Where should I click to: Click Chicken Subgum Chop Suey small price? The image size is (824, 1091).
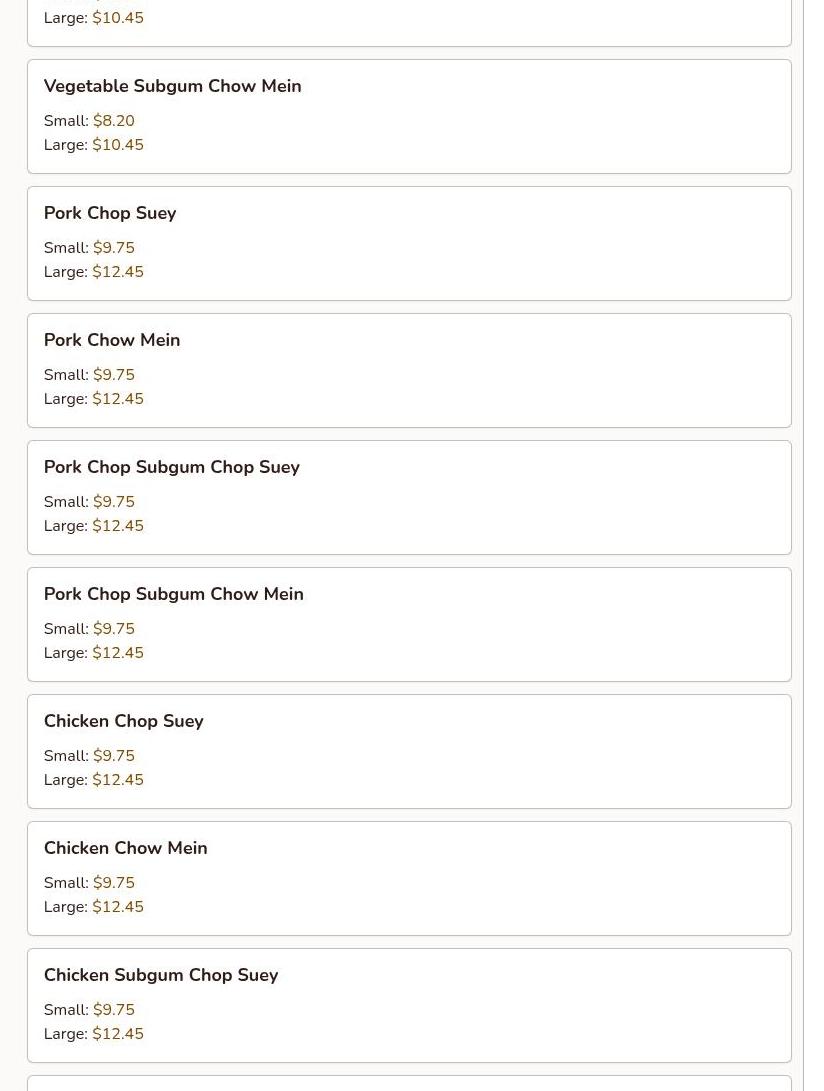114,1010
